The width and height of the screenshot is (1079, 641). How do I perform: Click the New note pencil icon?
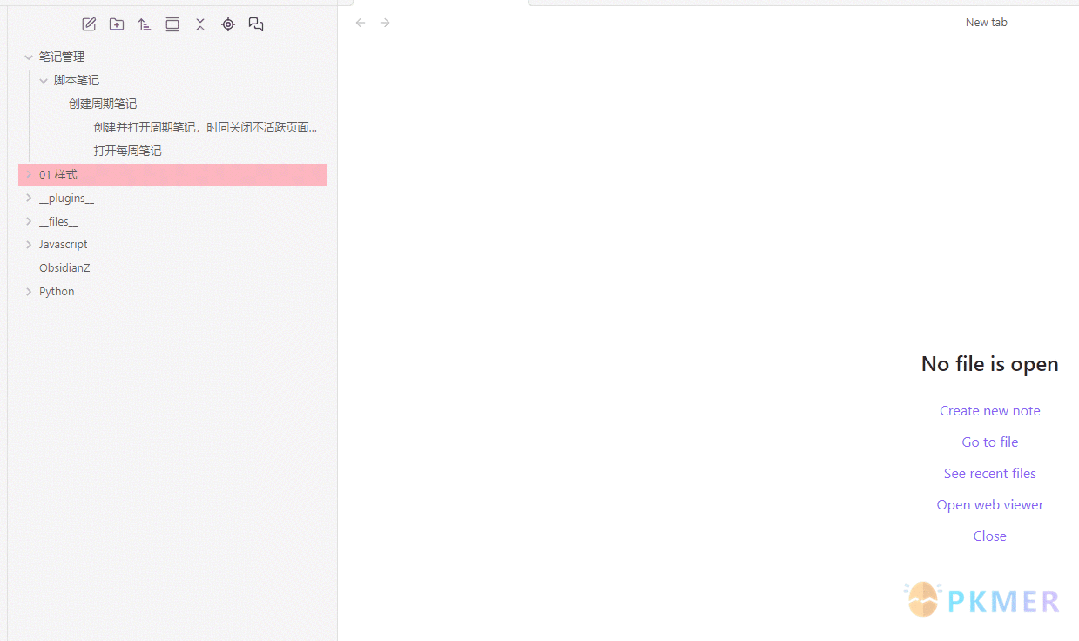89,24
